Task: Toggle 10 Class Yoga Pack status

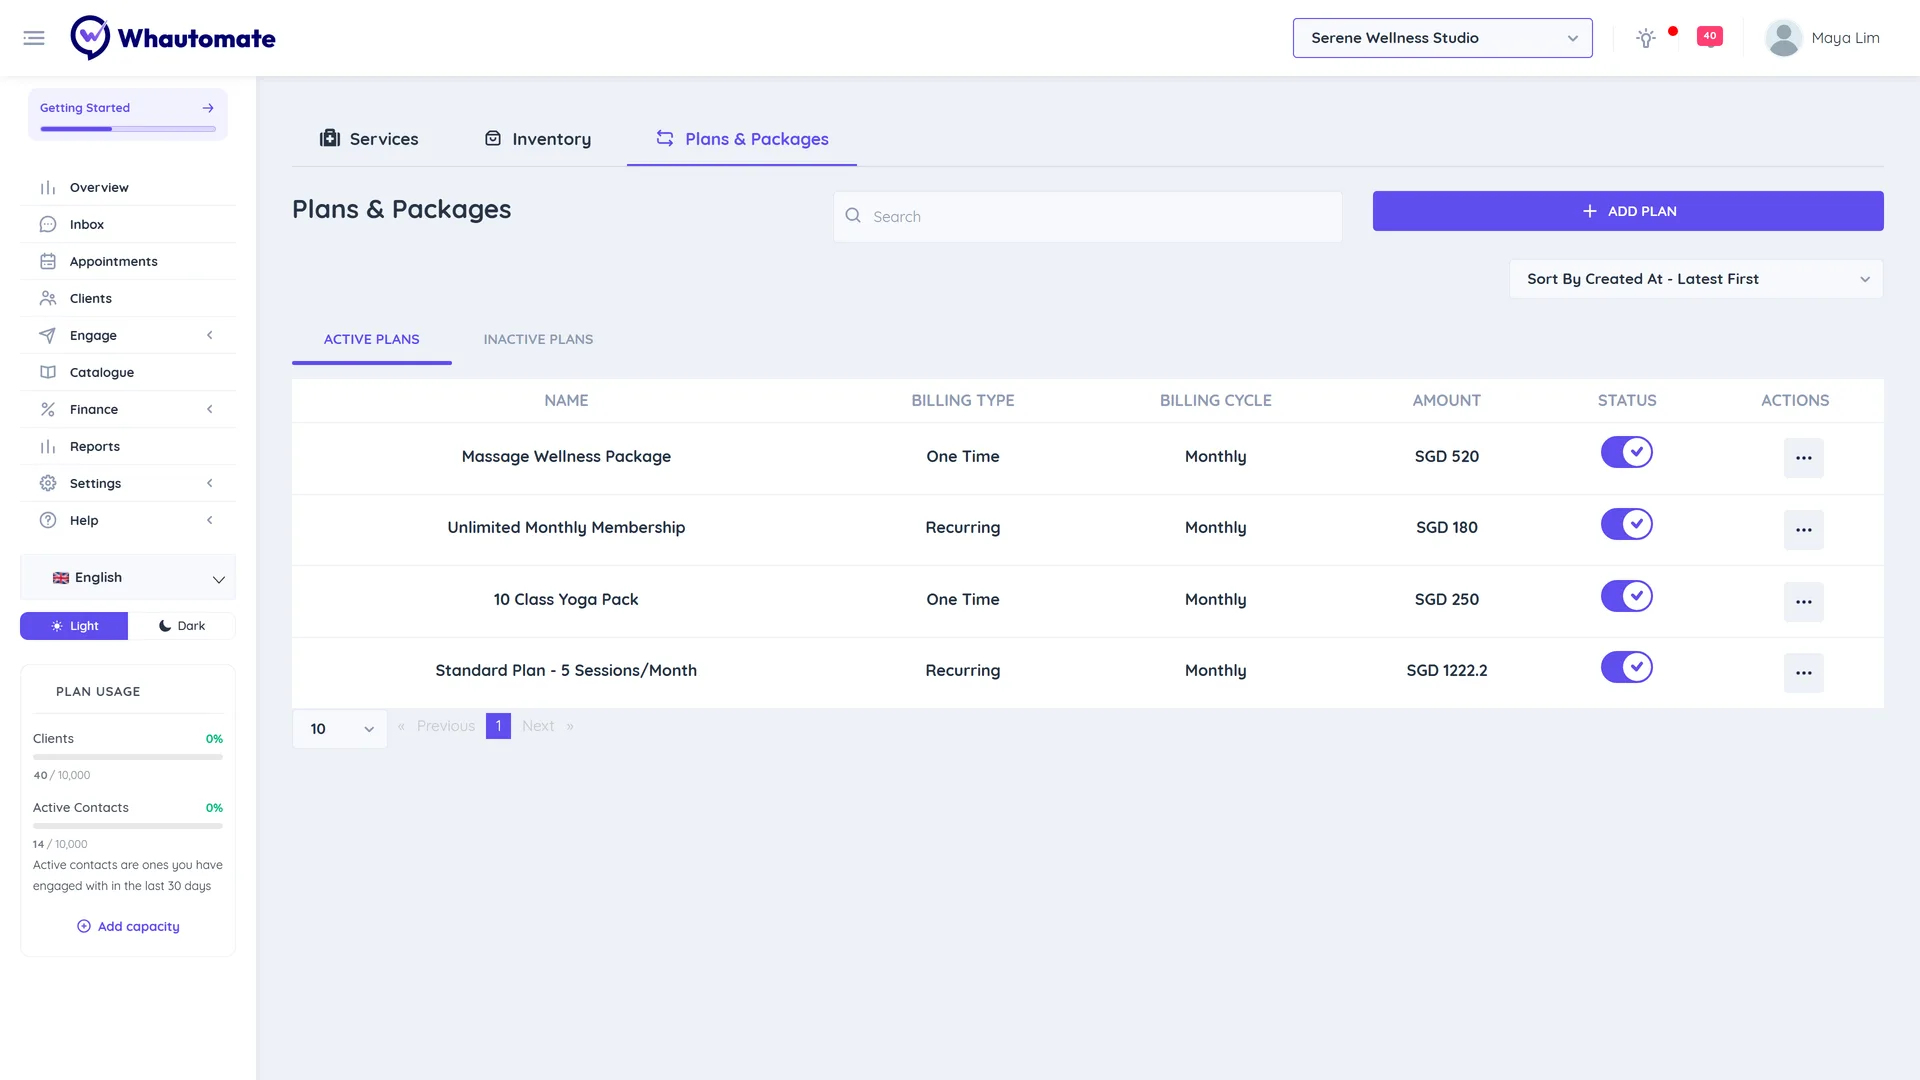Action: click(x=1626, y=596)
